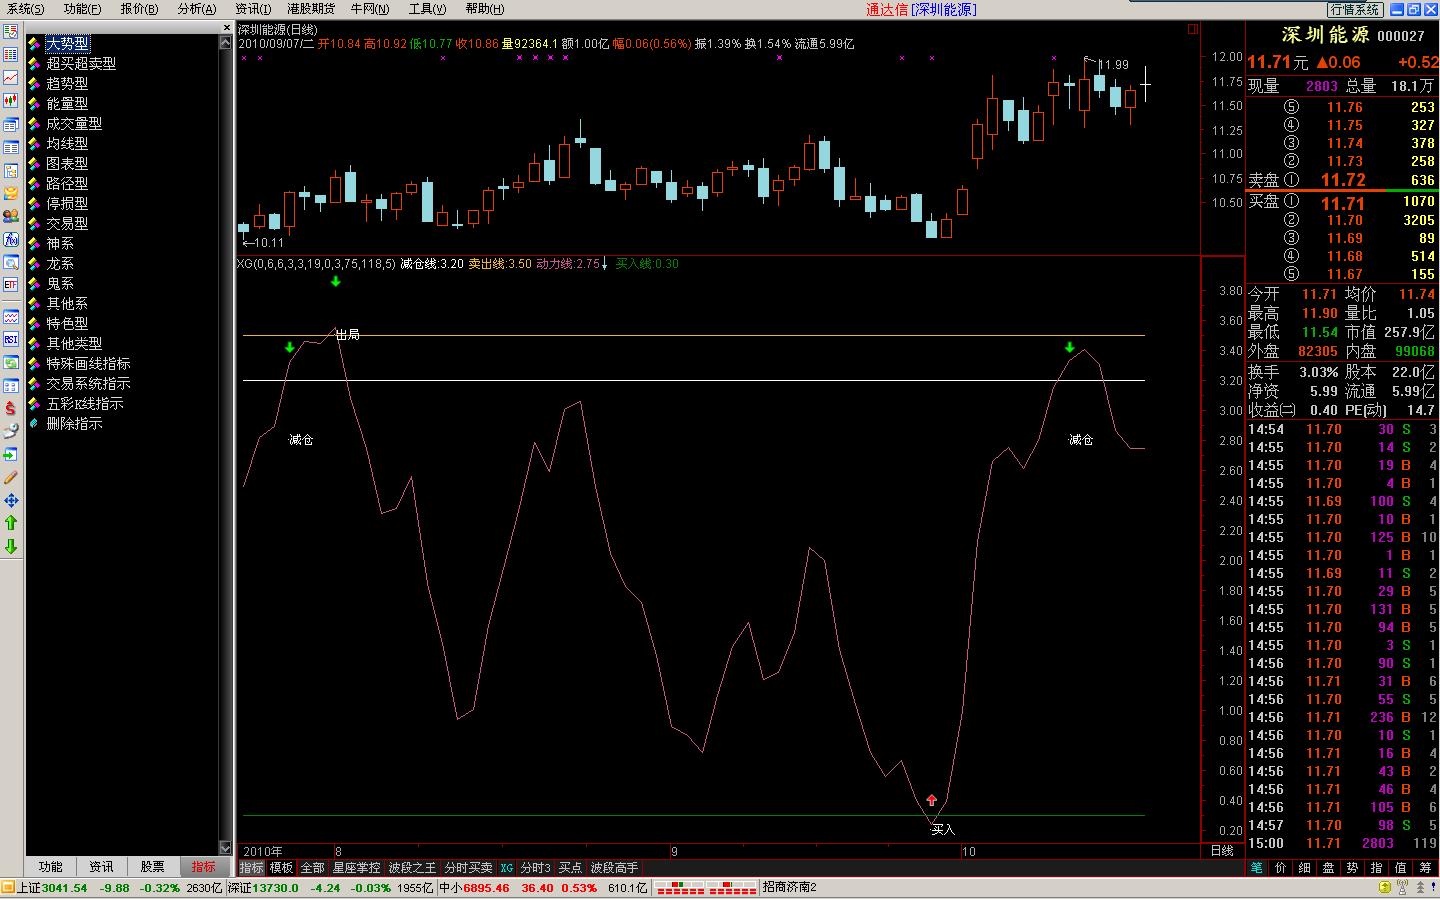The image size is (1440, 900).
Task: Switch to the 股票 tab in left panel
Action: (152, 867)
